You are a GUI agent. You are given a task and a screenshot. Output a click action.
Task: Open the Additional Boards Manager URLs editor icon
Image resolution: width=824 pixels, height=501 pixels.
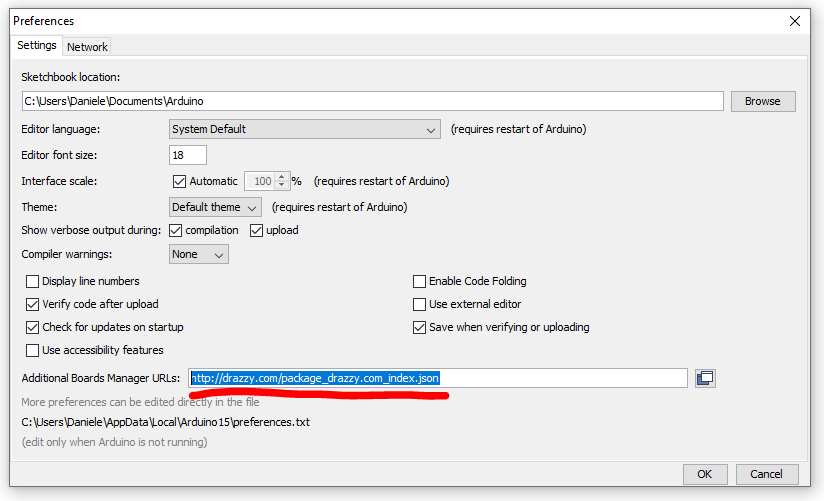coord(705,378)
